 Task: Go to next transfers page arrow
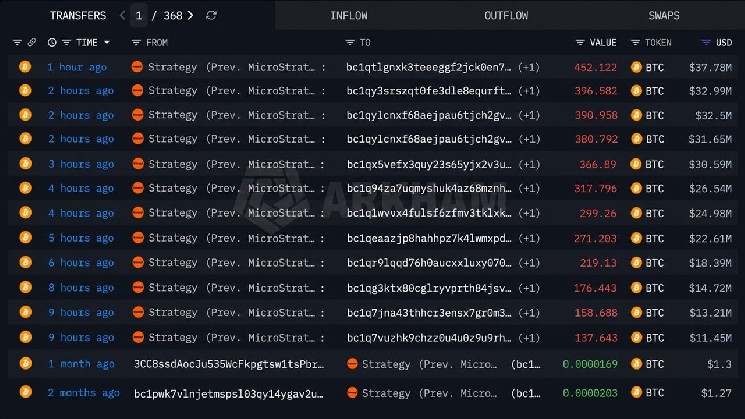click(191, 16)
